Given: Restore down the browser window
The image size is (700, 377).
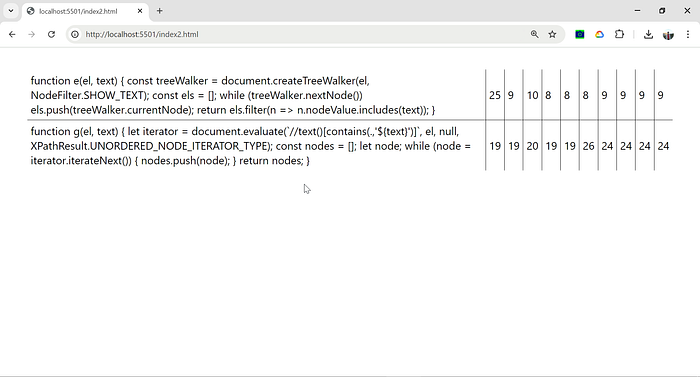Looking at the screenshot, I should click(662, 11).
